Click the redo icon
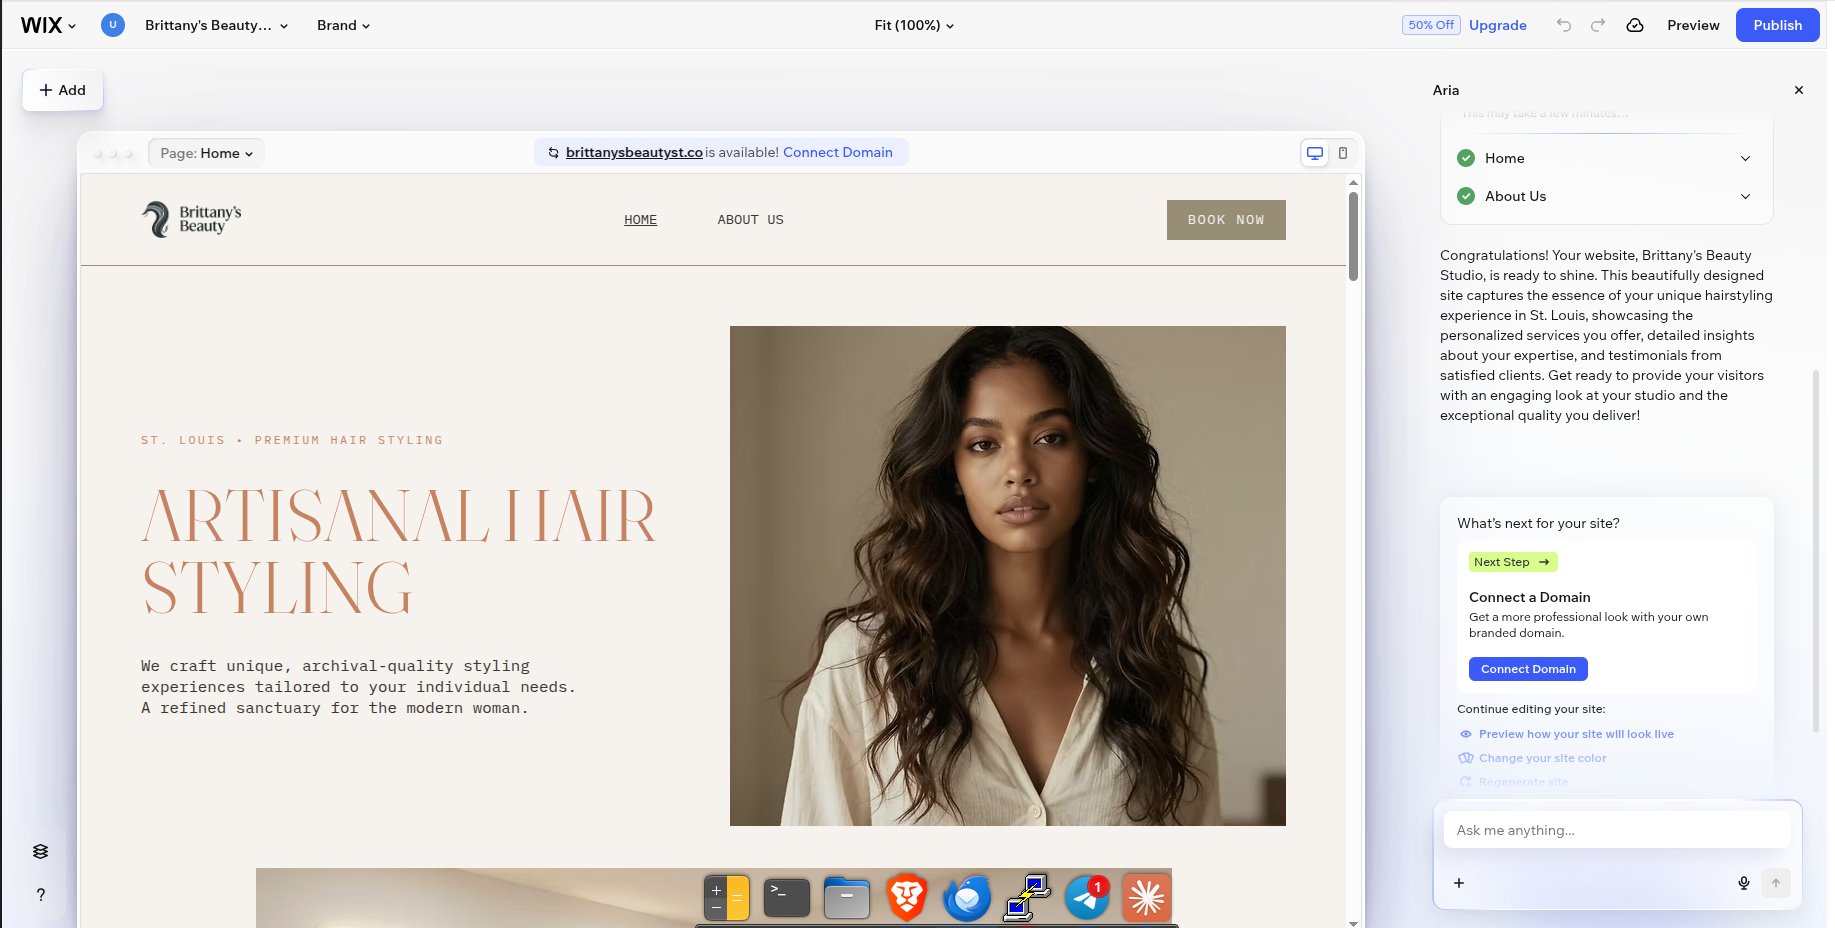1835x928 pixels. point(1598,25)
